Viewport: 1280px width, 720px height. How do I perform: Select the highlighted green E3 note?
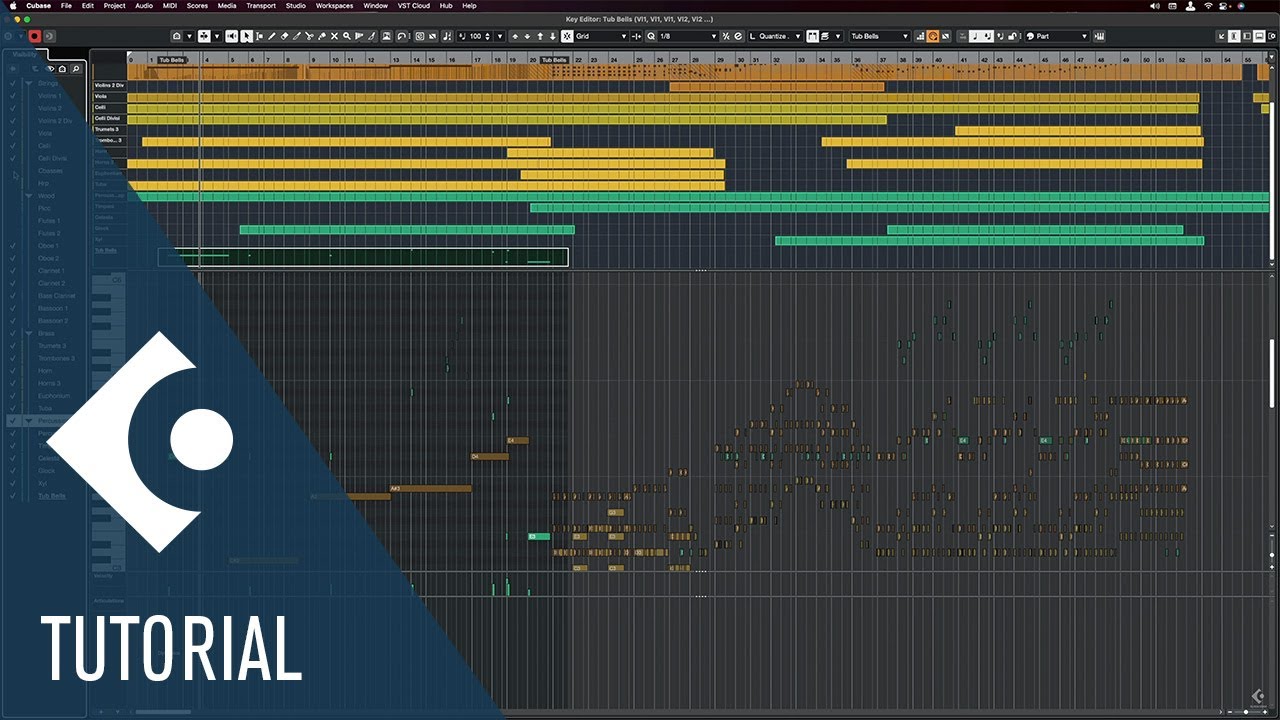tap(539, 537)
